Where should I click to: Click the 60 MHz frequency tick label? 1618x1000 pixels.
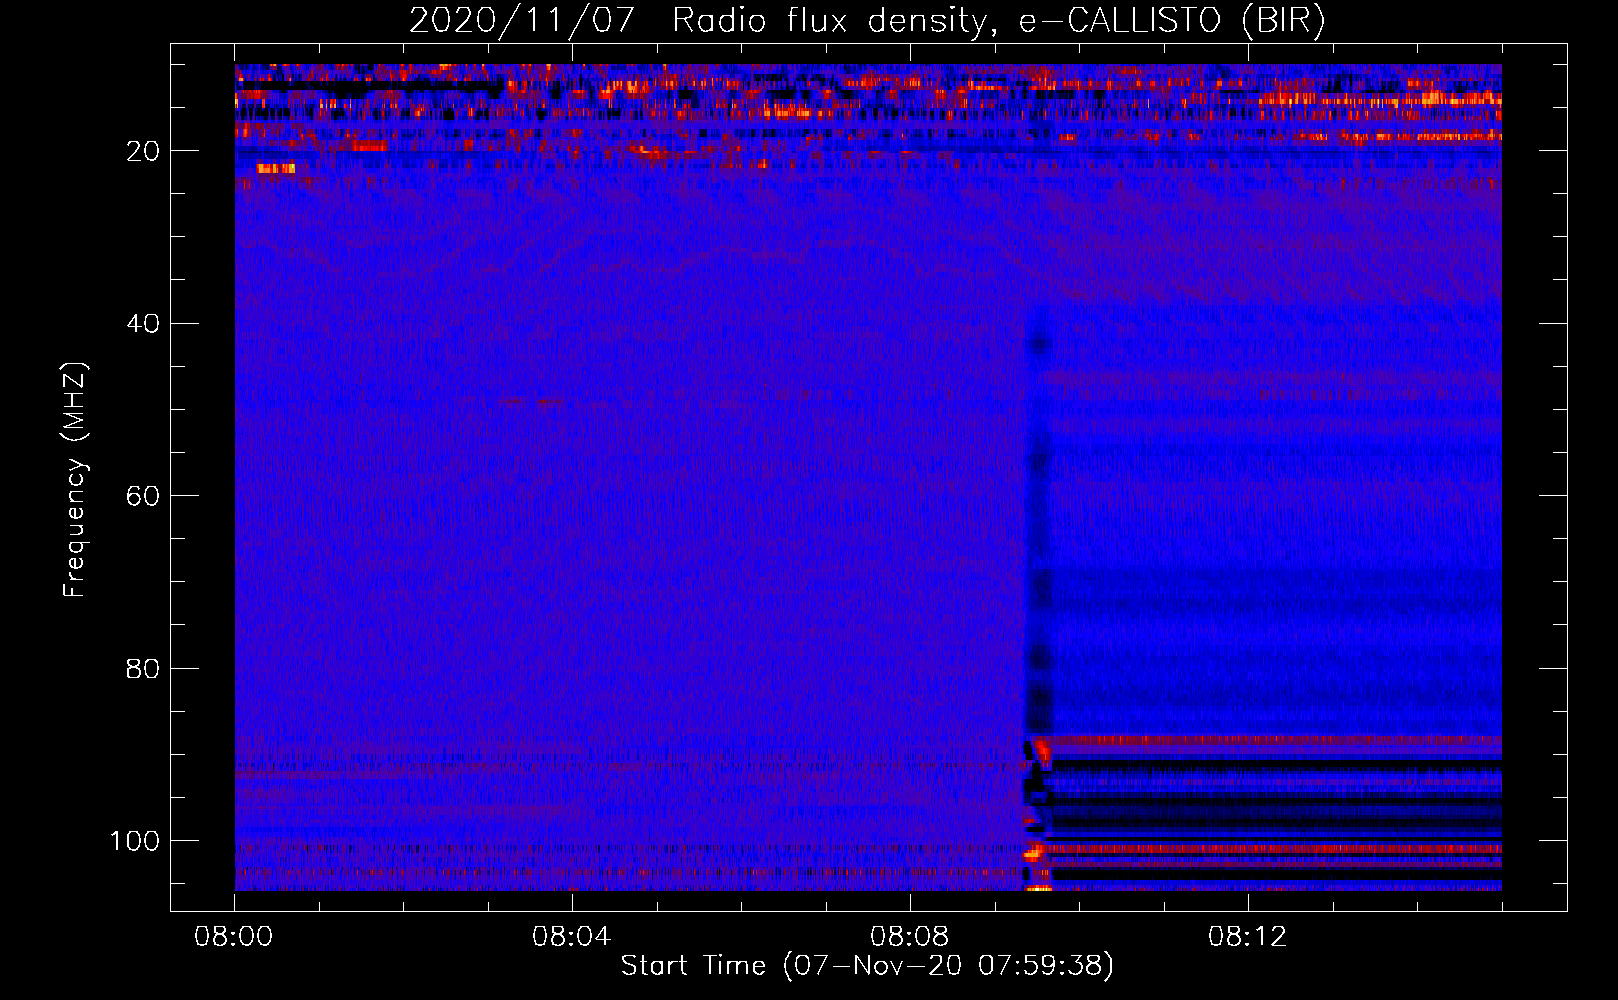[x=143, y=496]
